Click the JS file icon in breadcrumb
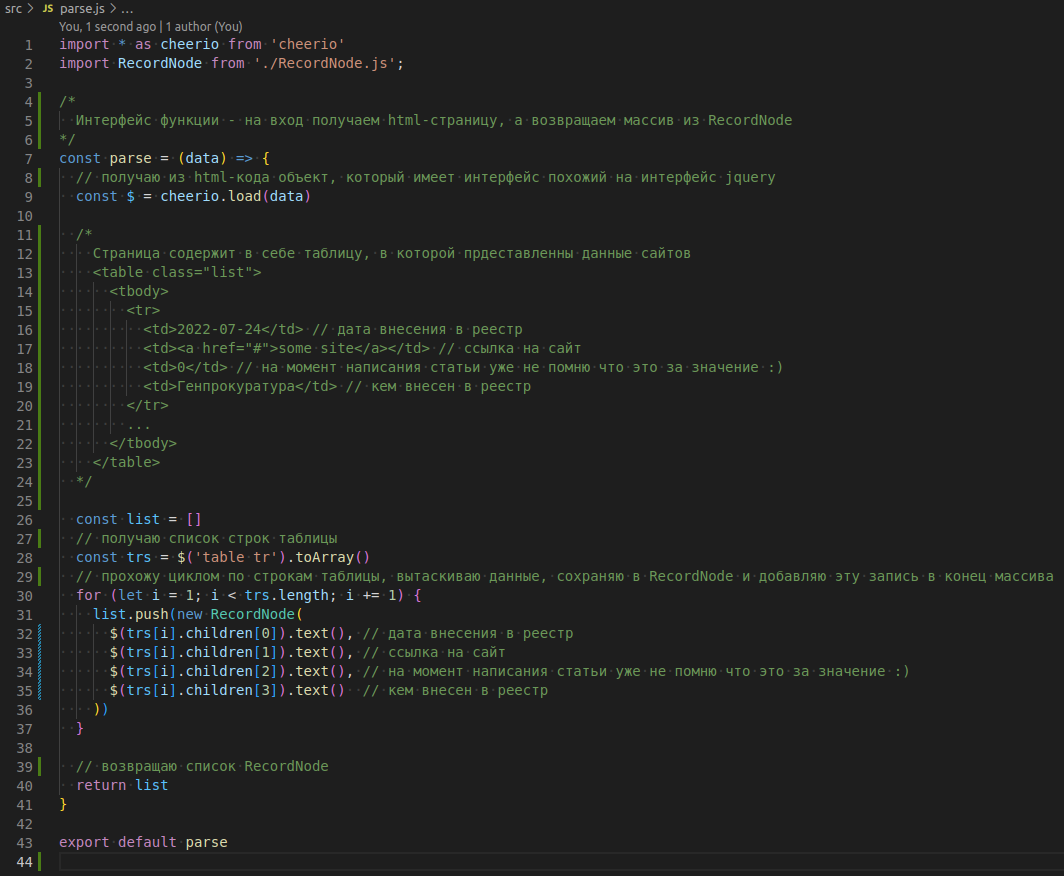The height and width of the screenshot is (876, 1064). coord(48,8)
